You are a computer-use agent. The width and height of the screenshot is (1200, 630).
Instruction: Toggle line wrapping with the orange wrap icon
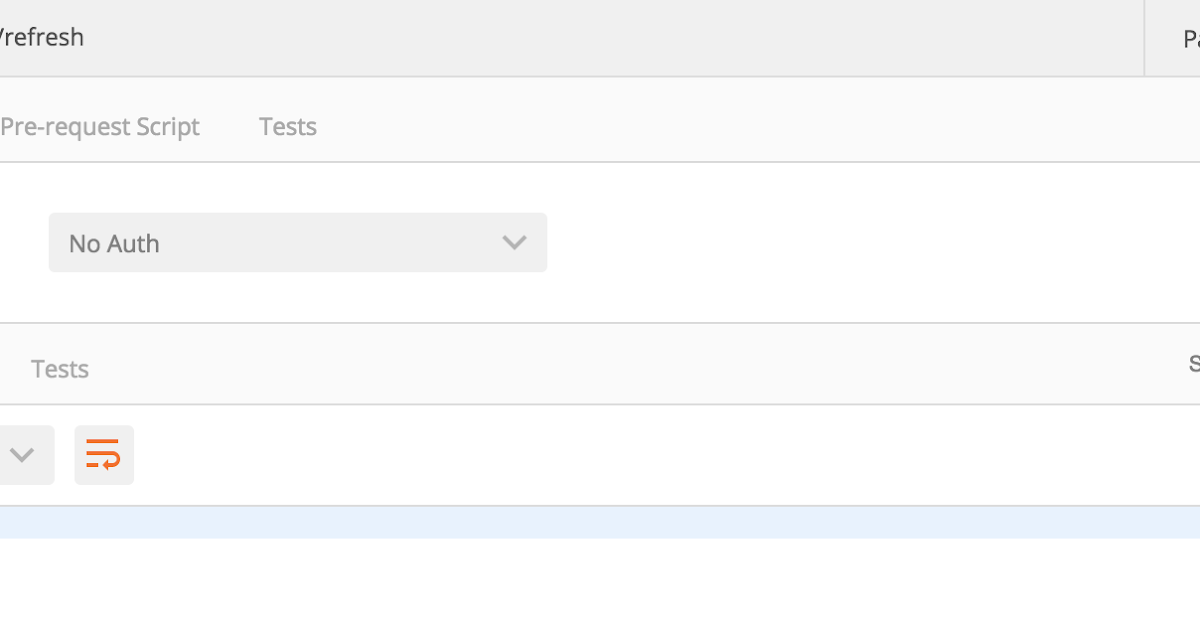coord(104,455)
